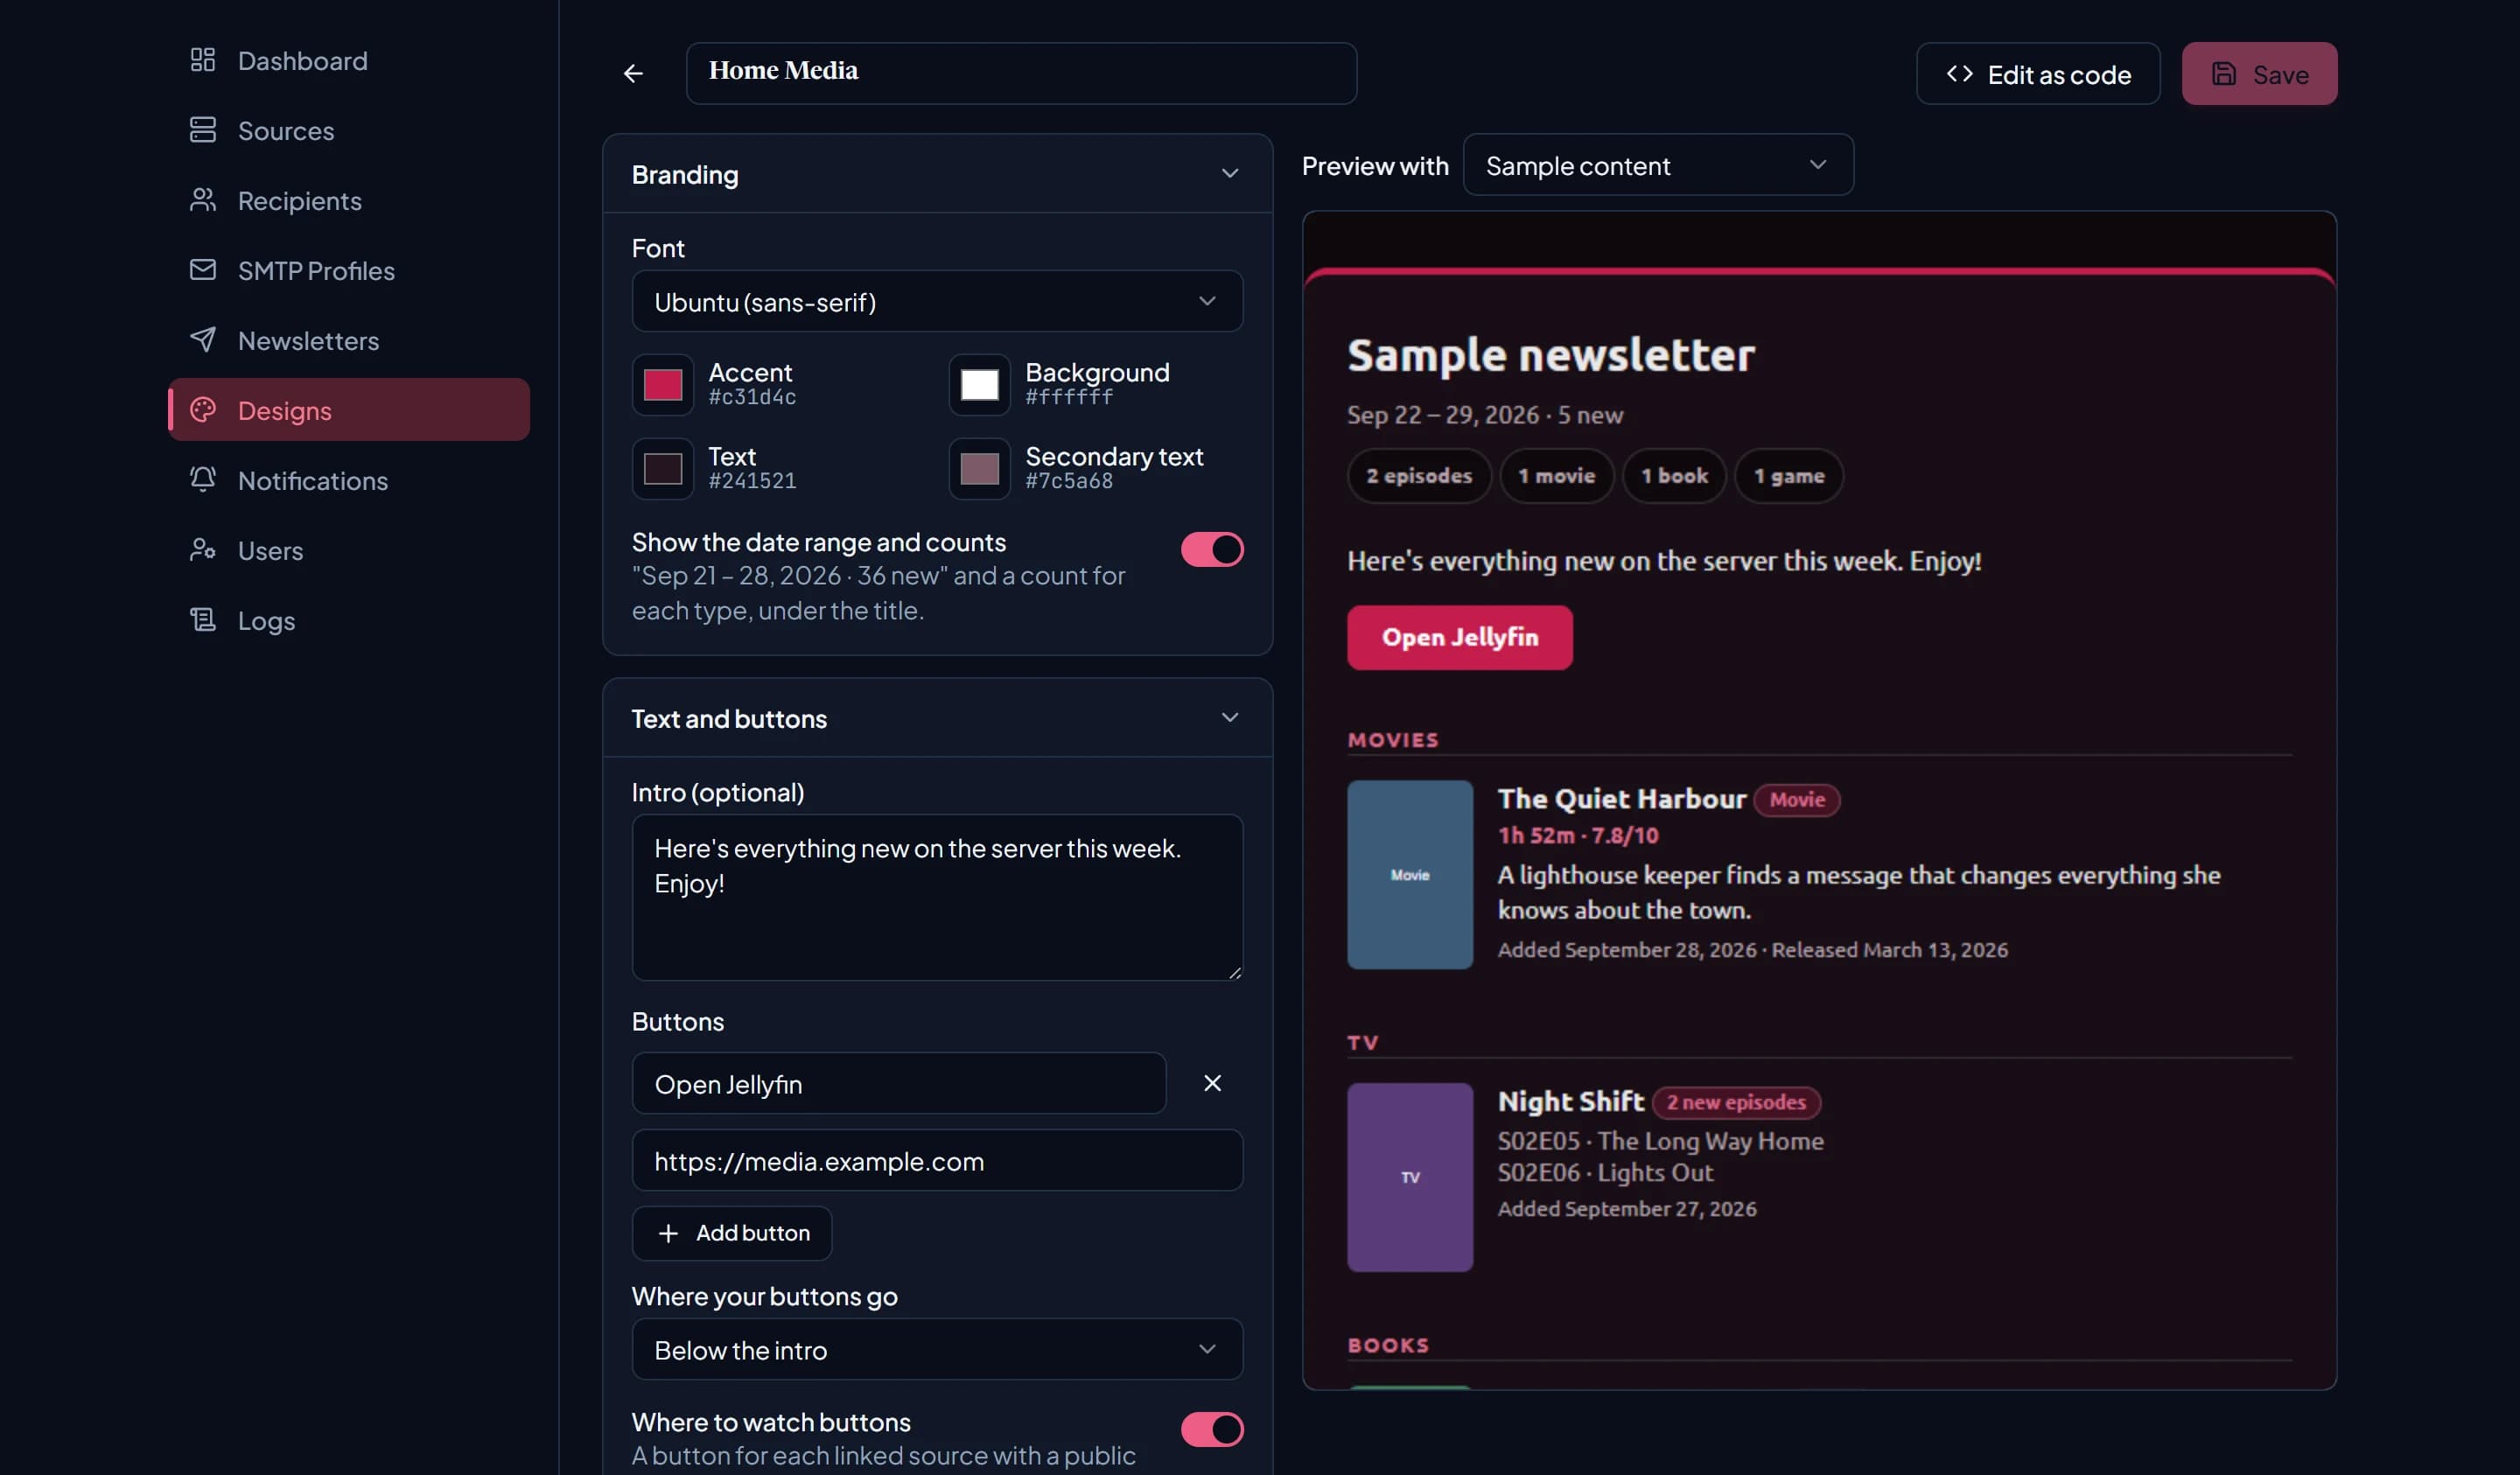Screen dimensions: 2520x1475
Task: Open the Preview with Sample content dropdown
Action: click(x=1658, y=165)
